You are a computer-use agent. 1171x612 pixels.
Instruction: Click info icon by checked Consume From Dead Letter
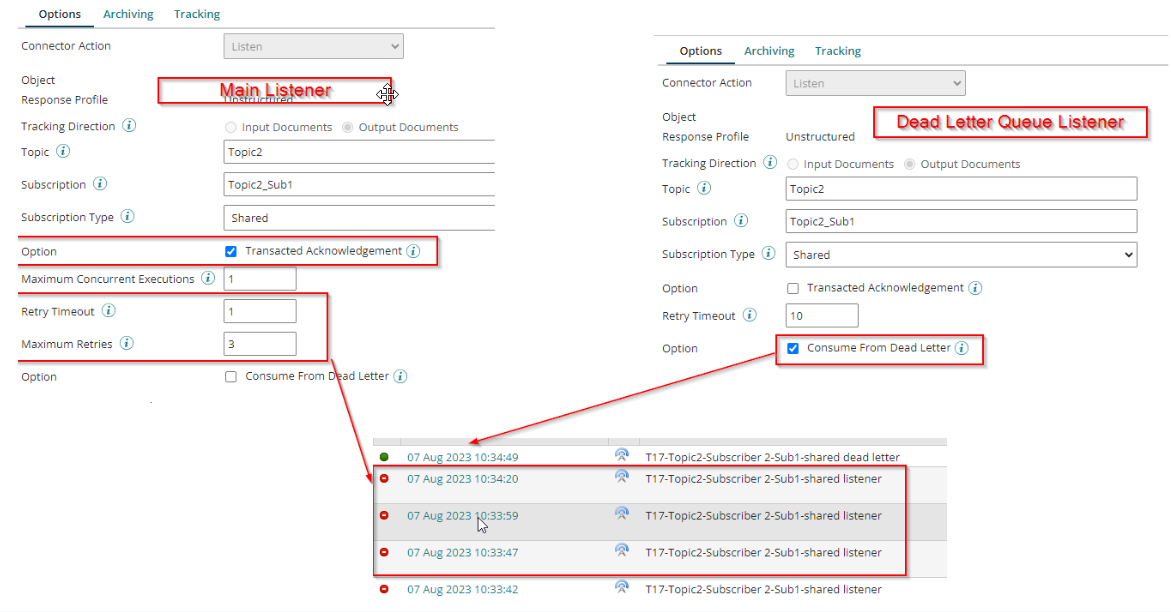pos(961,348)
